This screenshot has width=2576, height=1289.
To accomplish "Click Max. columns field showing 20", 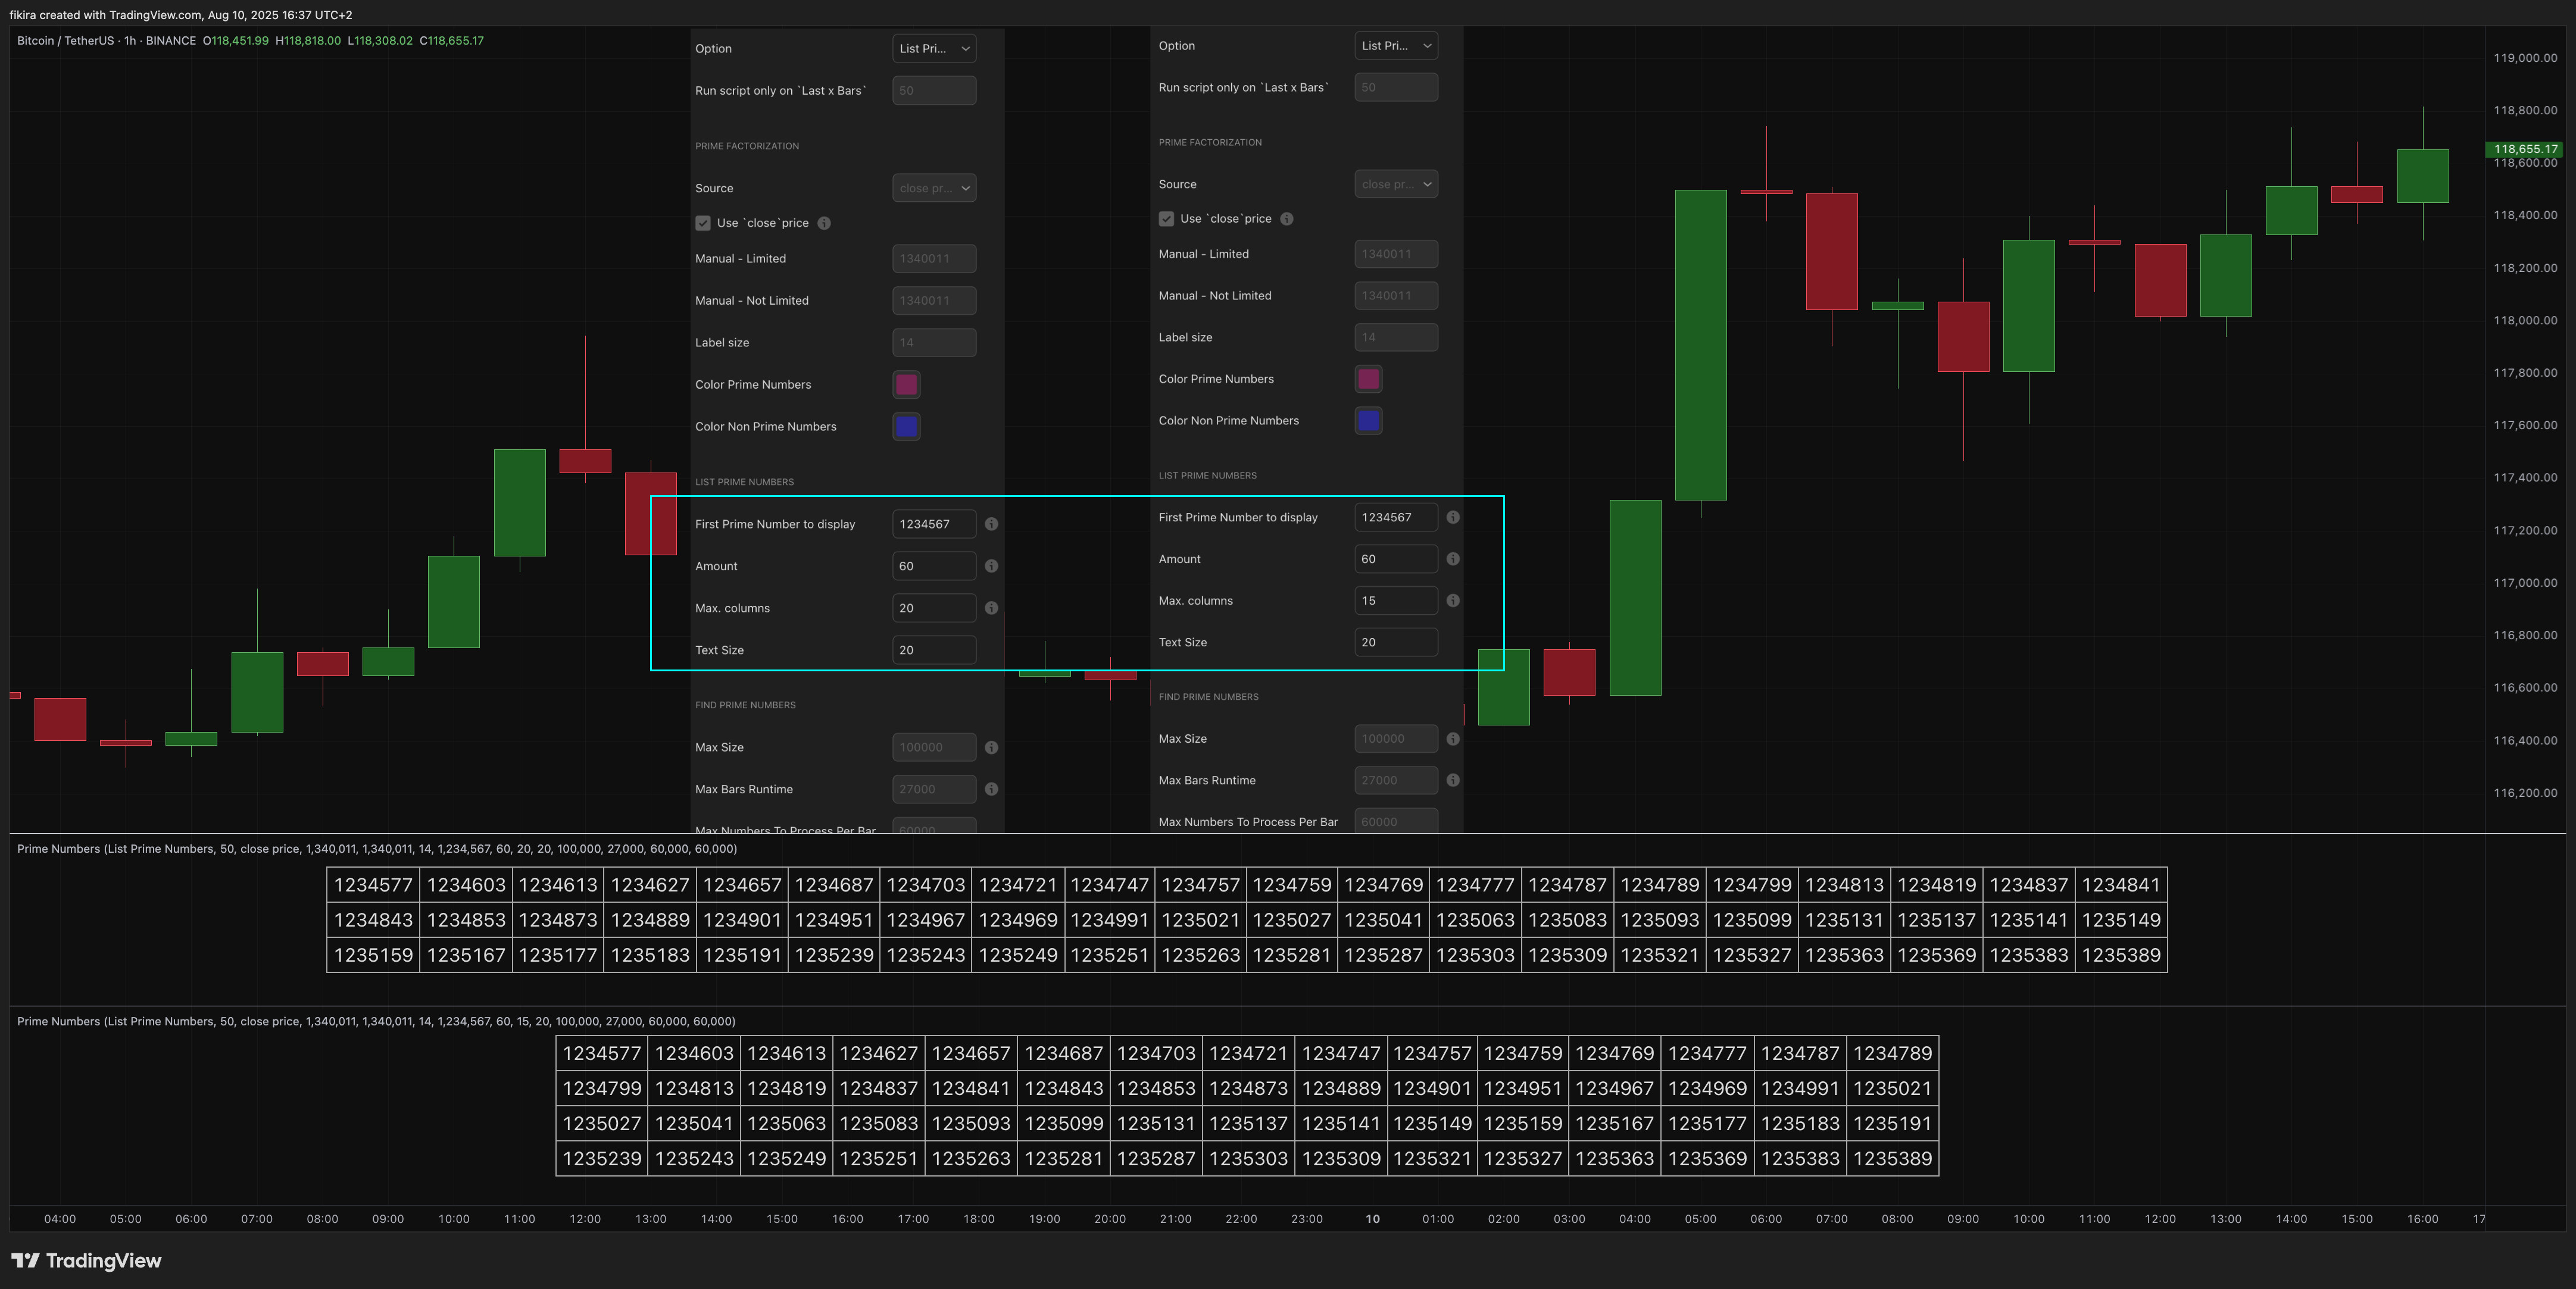I will (934, 608).
